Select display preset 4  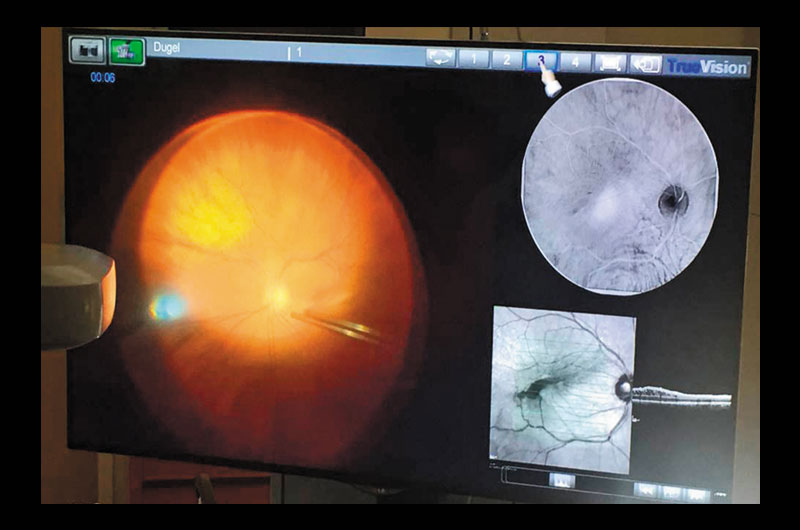(x=575, y=62)
